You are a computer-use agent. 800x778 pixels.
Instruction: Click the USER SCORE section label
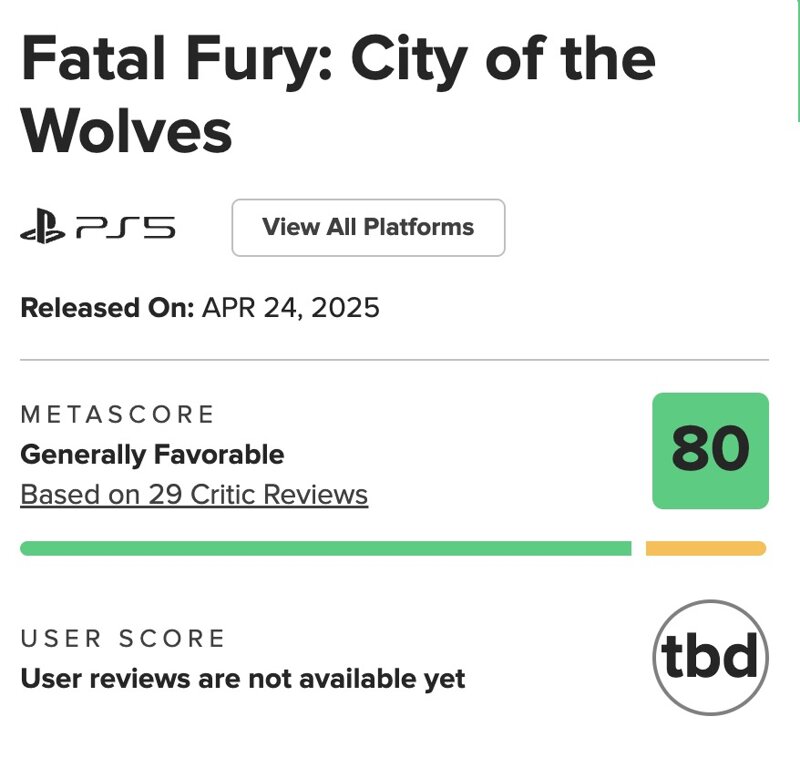pyautogui.click(x=122, y=639)
